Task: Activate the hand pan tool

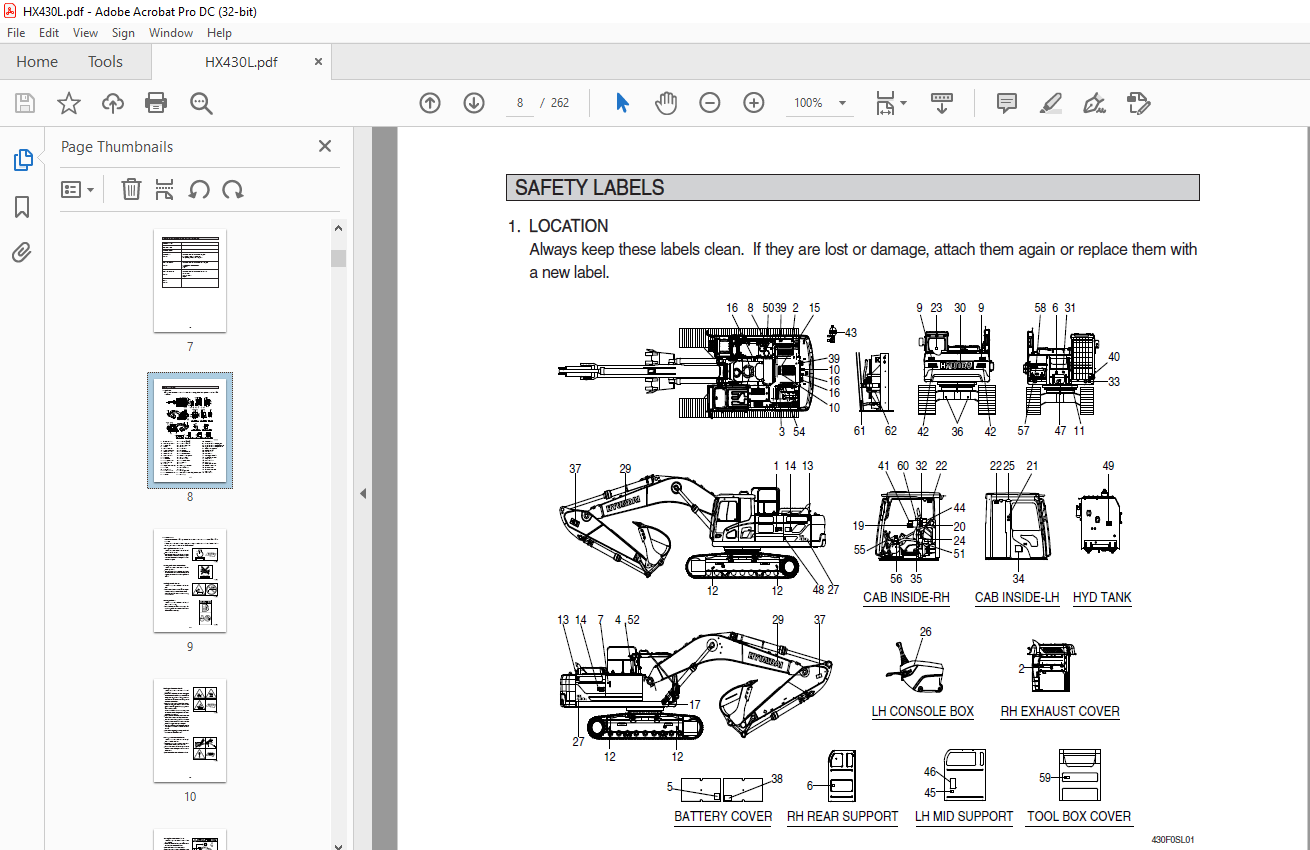Action: click(666, 103)
